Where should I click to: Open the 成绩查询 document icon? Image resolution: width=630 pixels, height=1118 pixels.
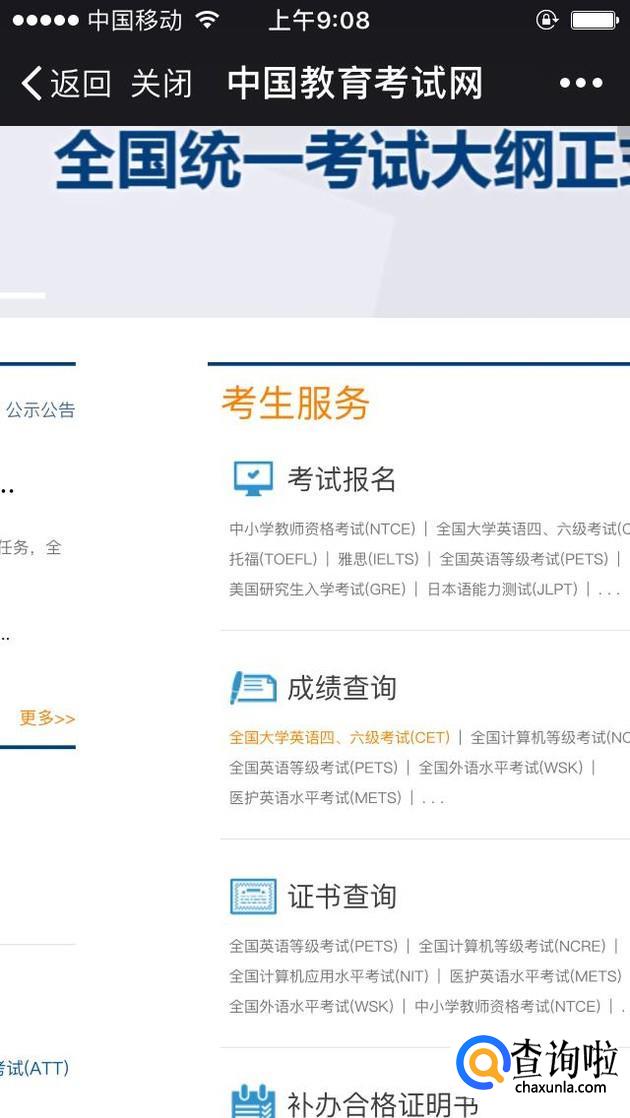coord(253,687)
